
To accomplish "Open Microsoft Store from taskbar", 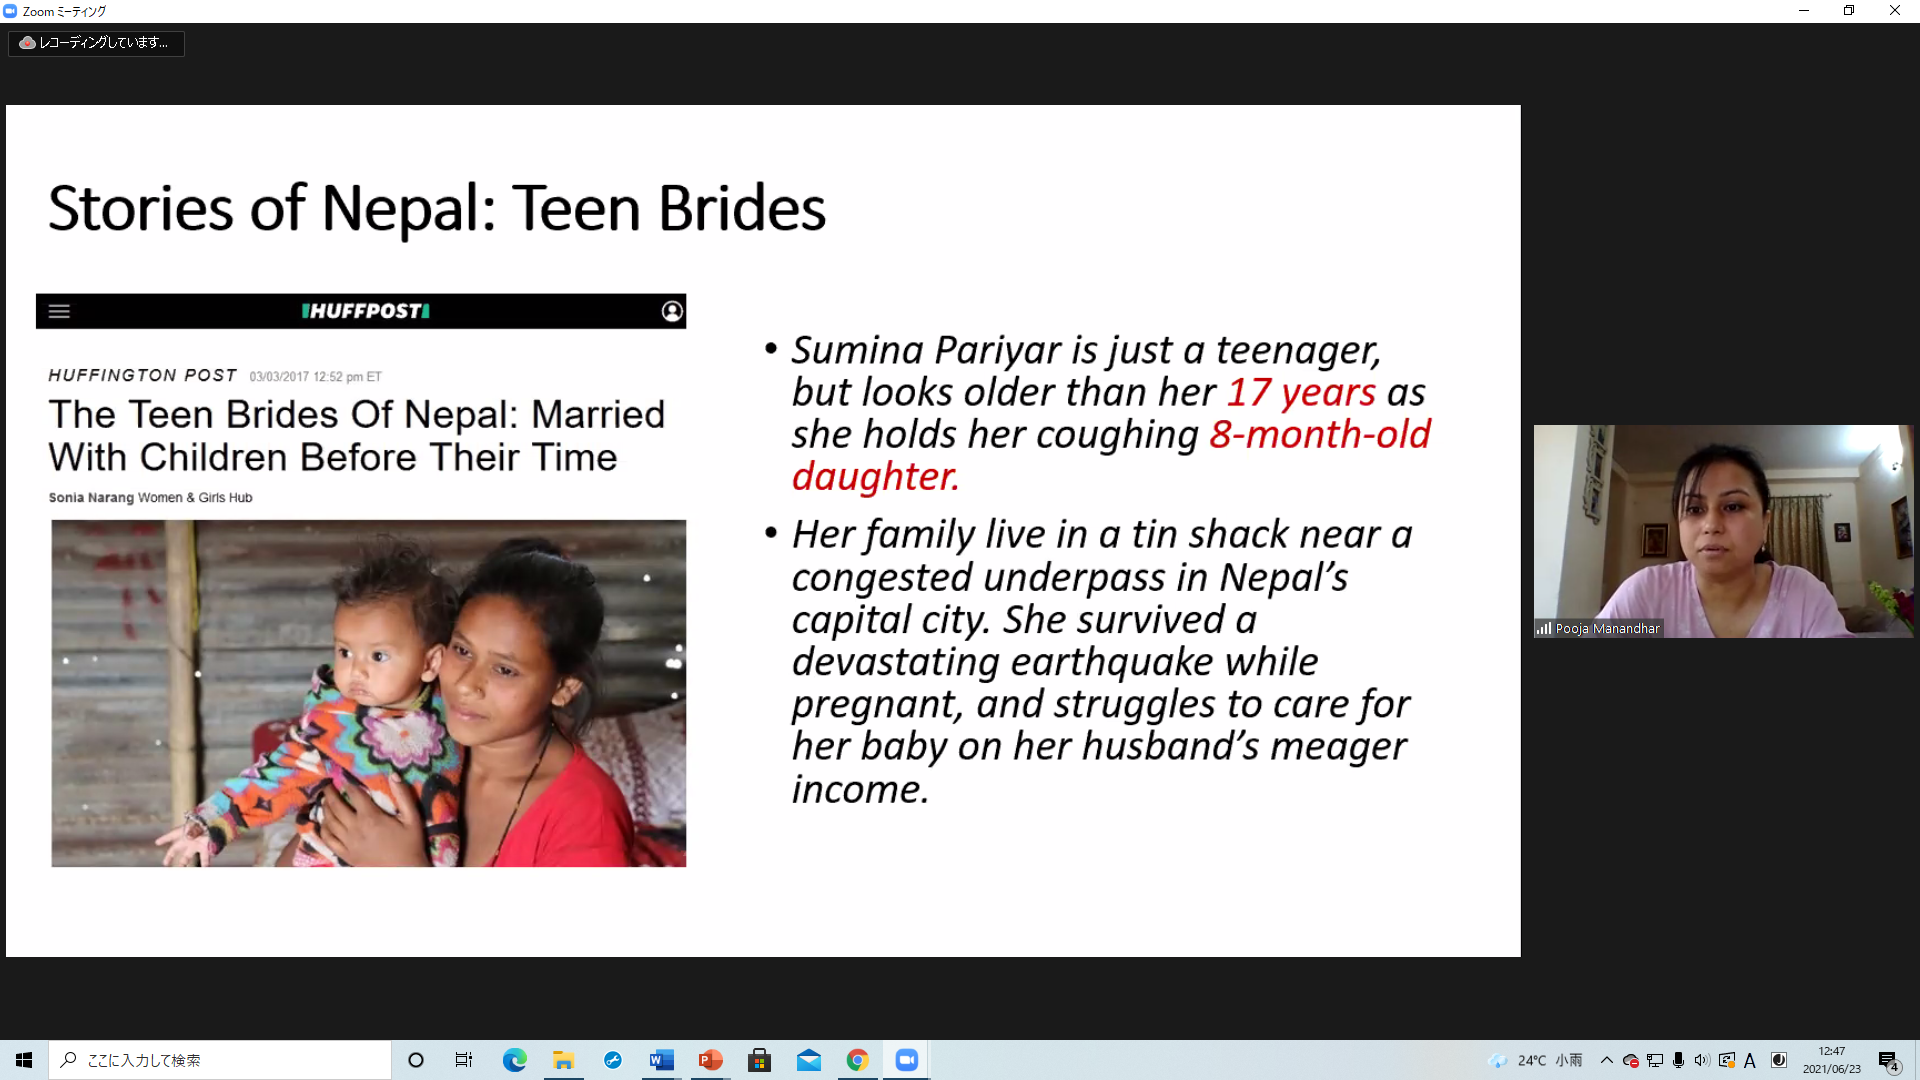I will (760, 1060).
